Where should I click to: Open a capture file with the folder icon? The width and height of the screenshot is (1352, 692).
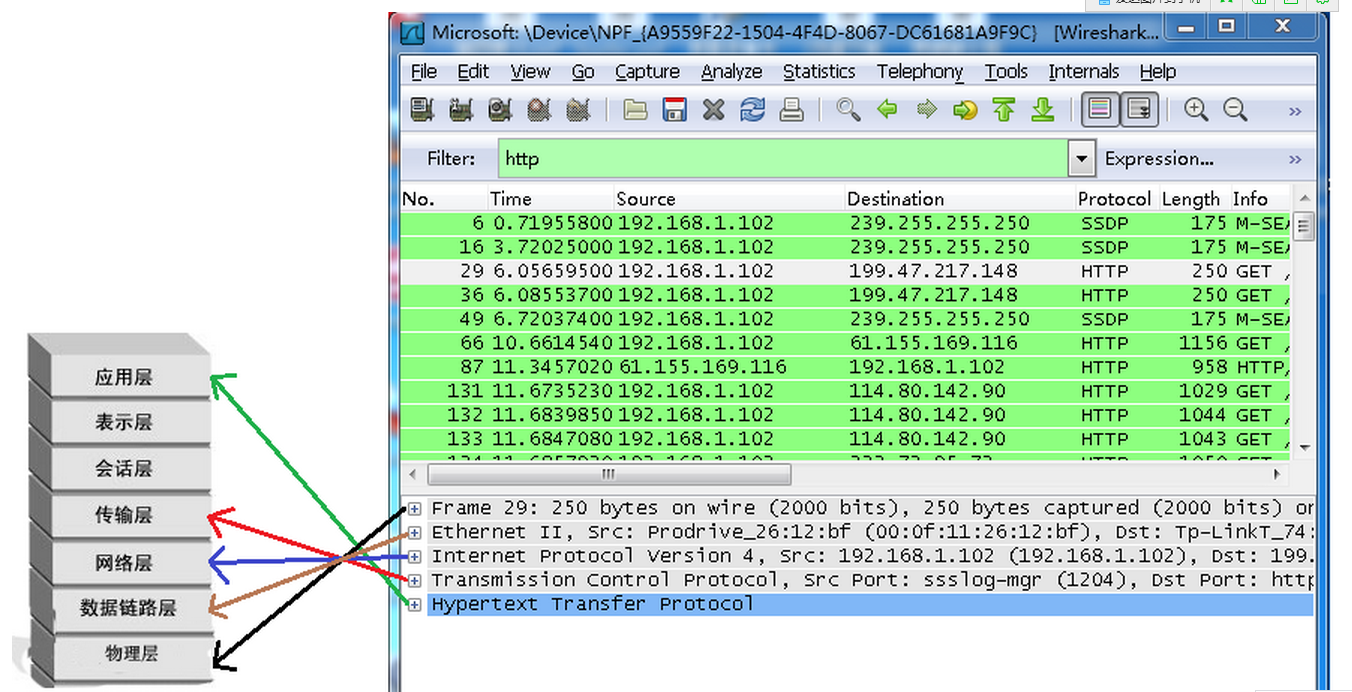click(635, 110)
